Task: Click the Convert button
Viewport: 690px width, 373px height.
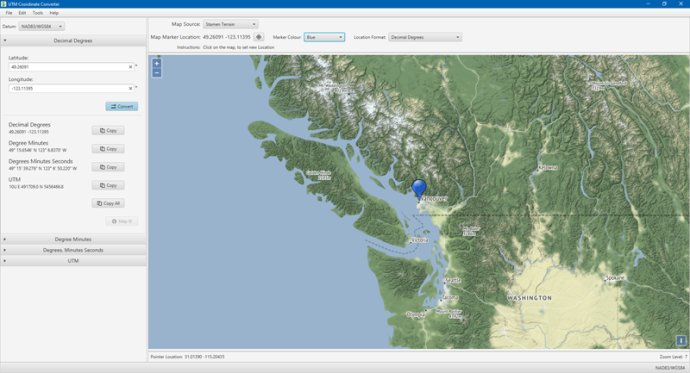Action: pyautogui.click(x=122, y=106)
